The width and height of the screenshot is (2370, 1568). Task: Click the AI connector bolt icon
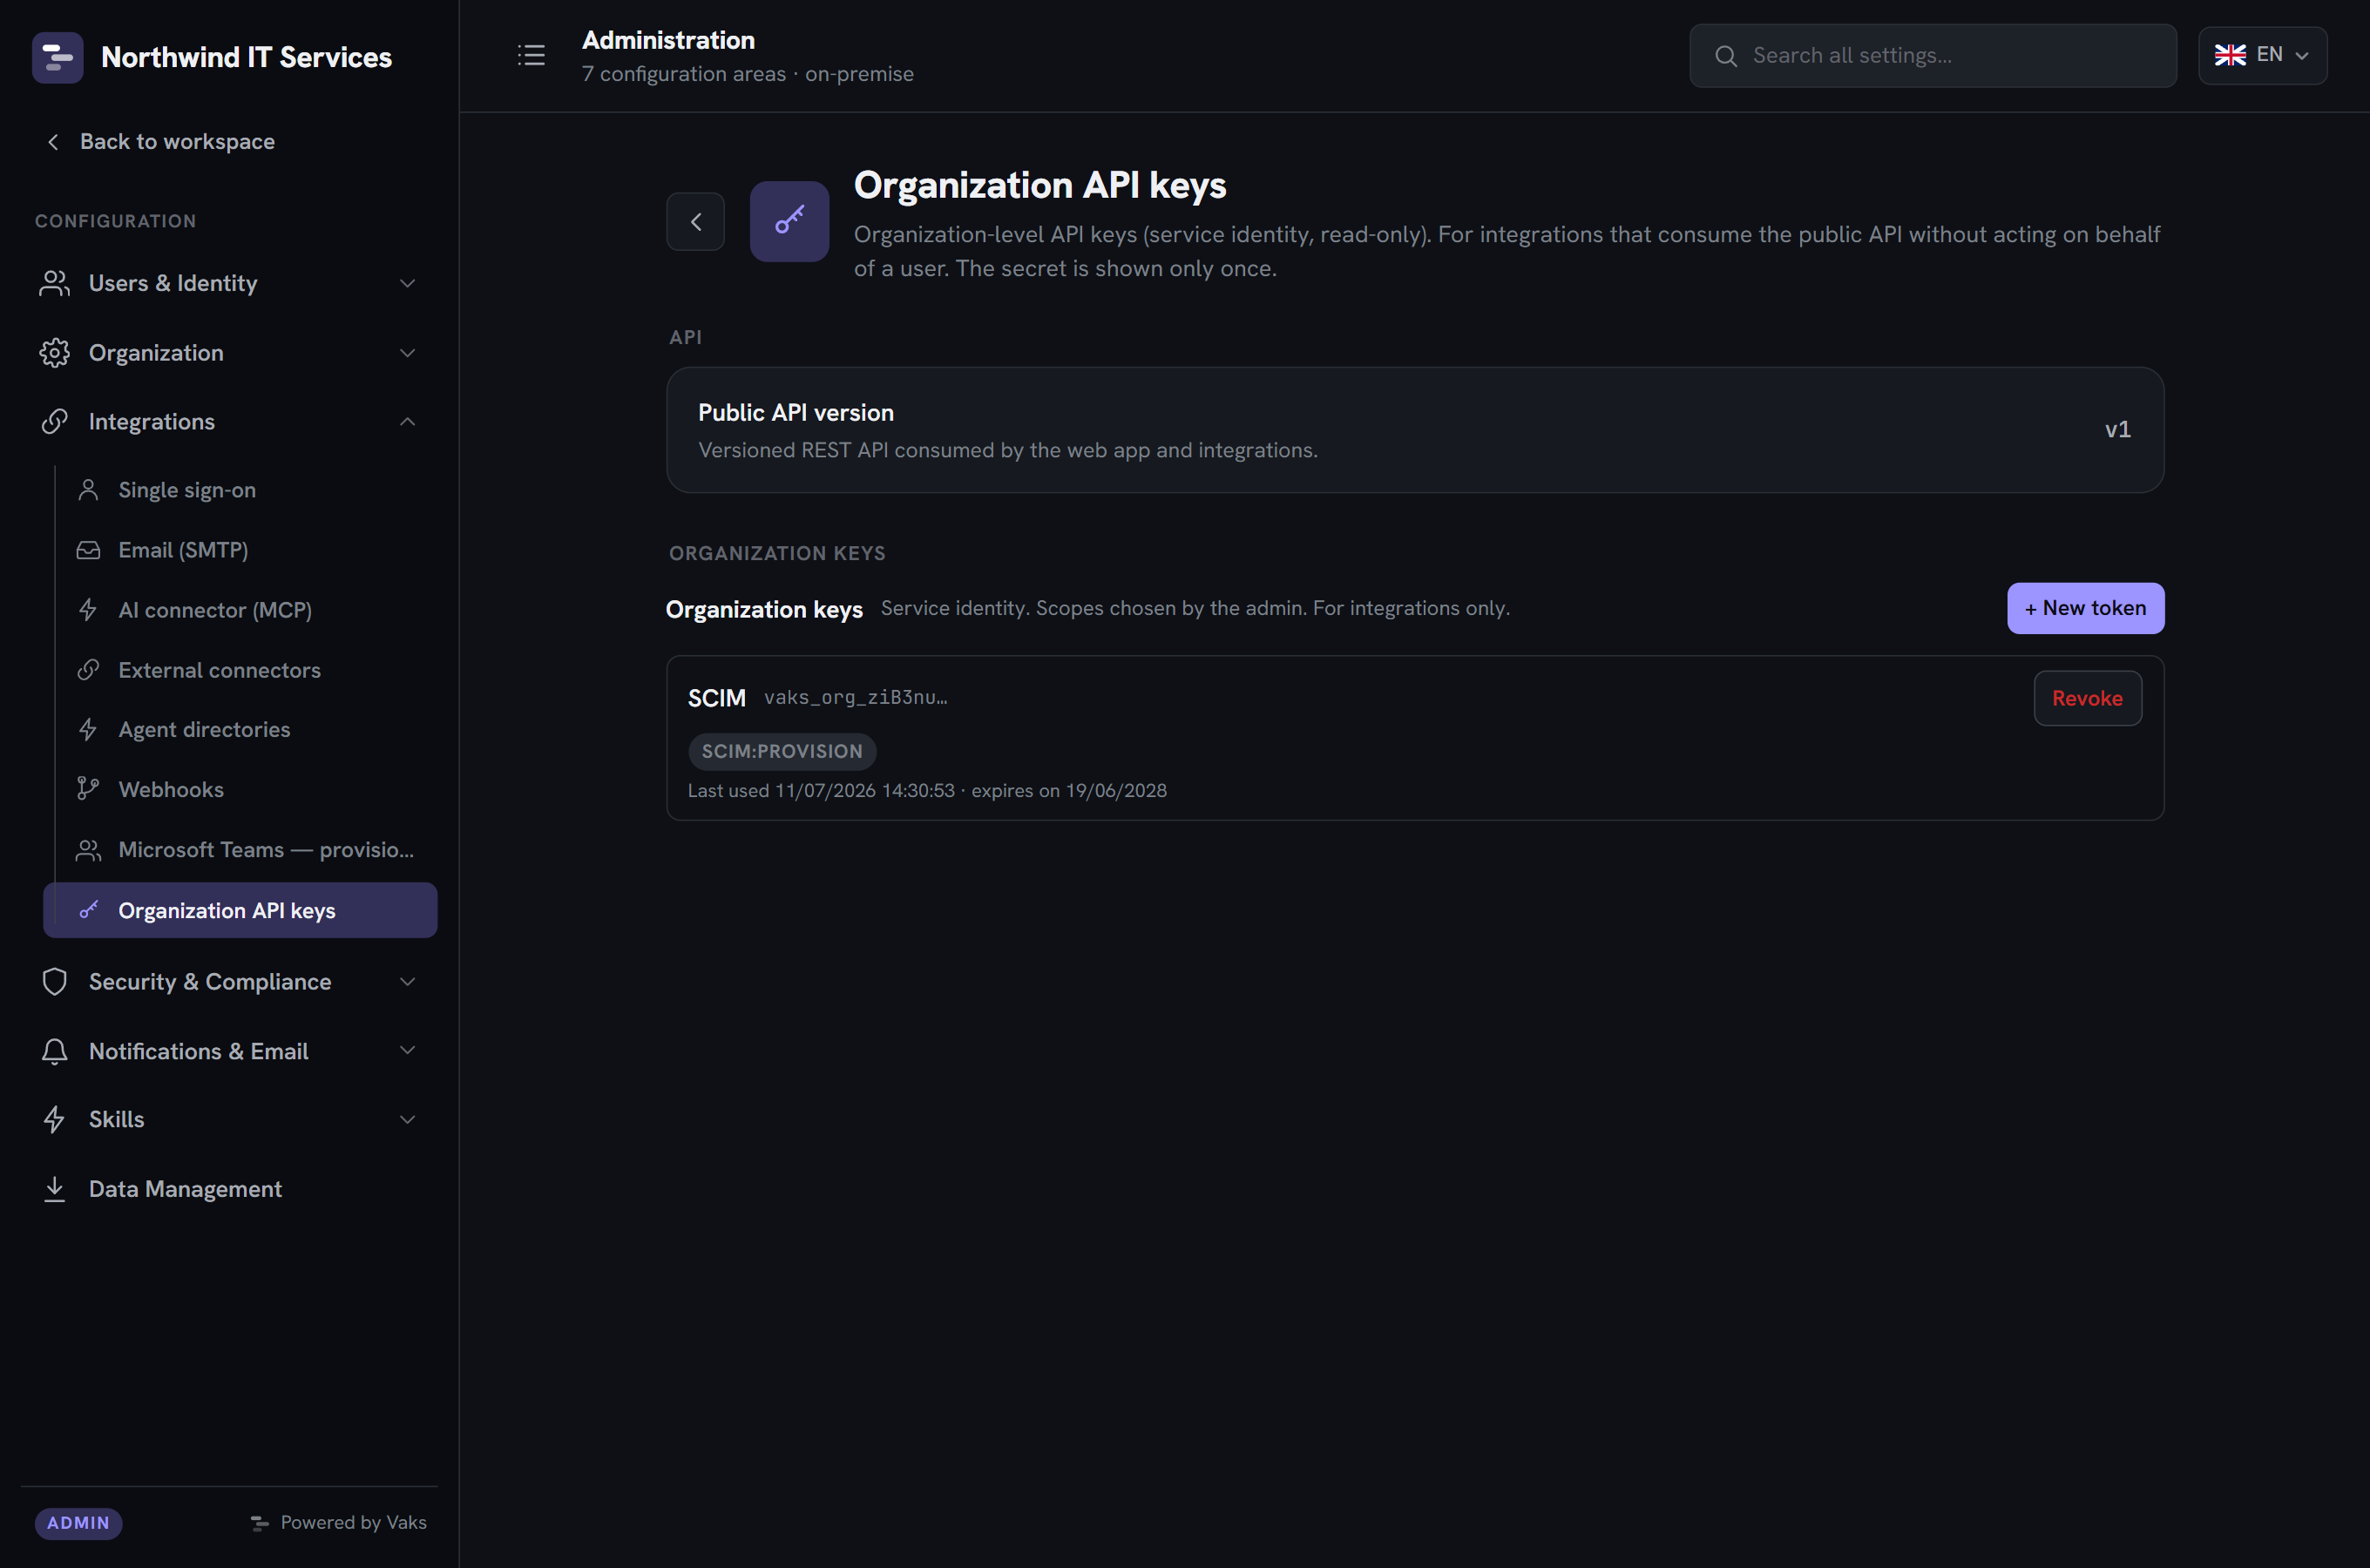[89, 610]
